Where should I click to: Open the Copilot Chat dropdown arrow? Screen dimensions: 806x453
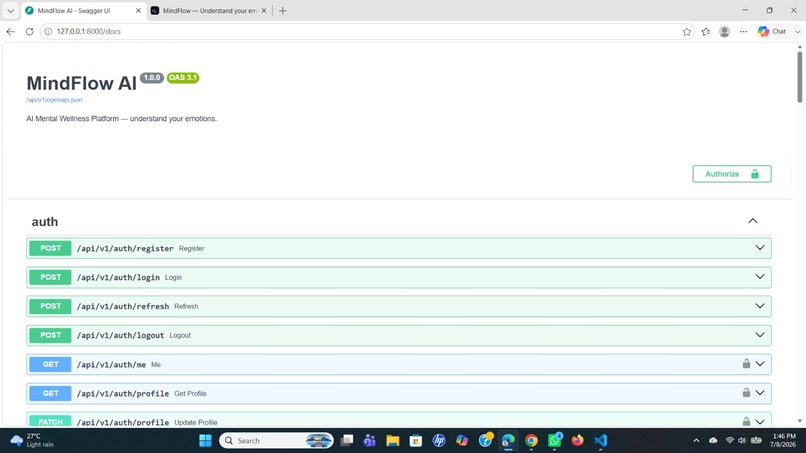[797, 31]
